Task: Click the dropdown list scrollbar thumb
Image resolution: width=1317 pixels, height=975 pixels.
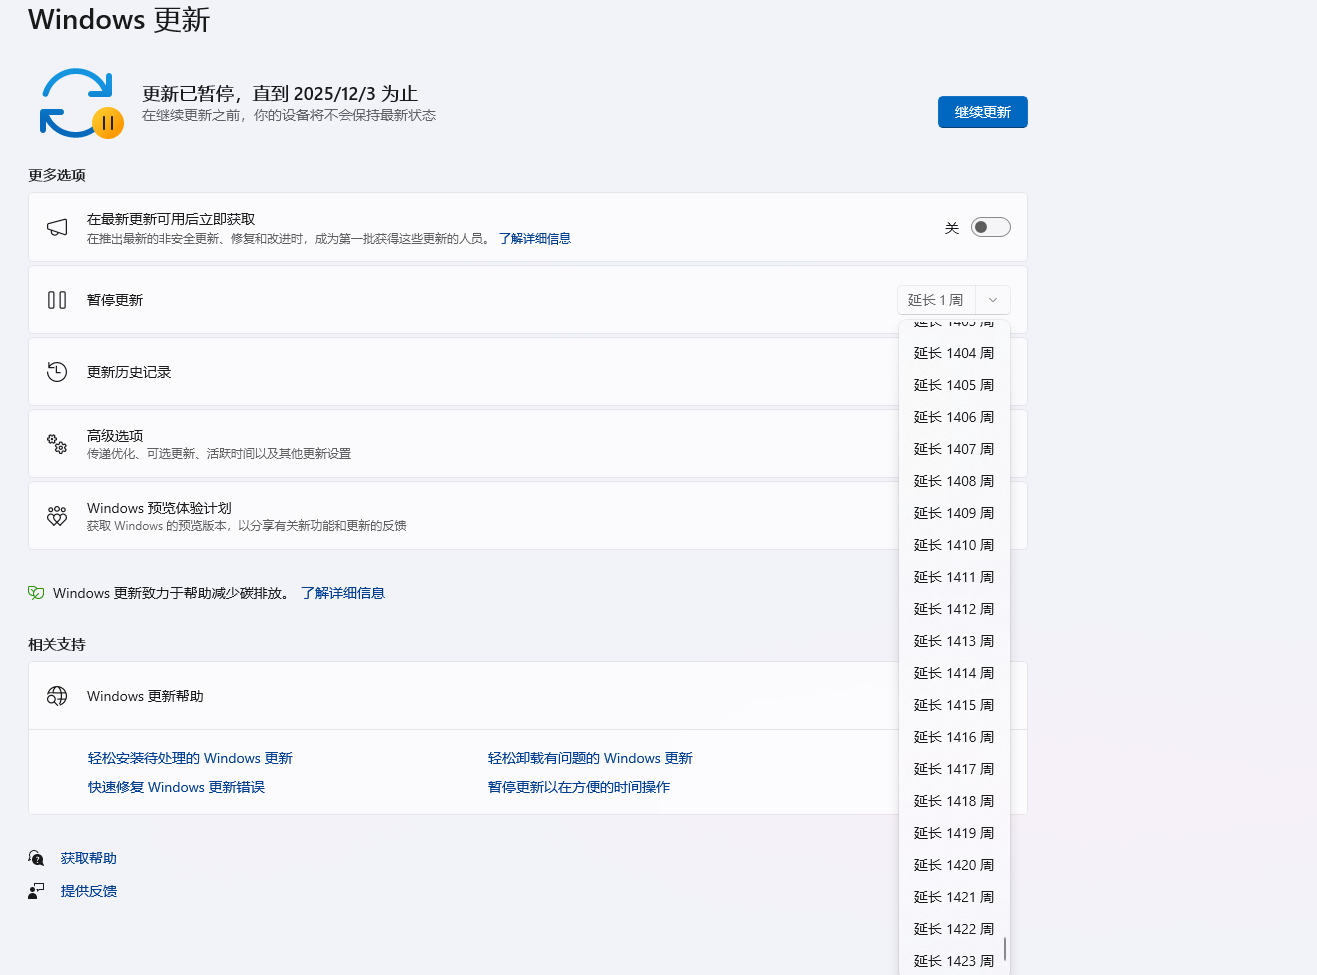Action: pos(1005,949)
